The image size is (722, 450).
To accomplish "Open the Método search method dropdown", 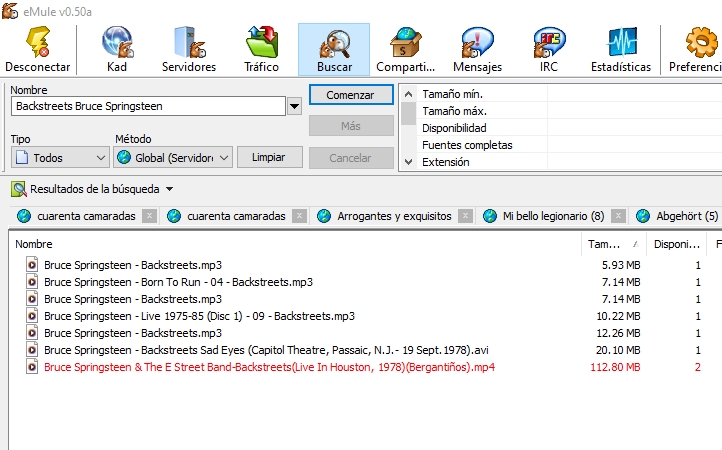I will (x=173, y=158).
